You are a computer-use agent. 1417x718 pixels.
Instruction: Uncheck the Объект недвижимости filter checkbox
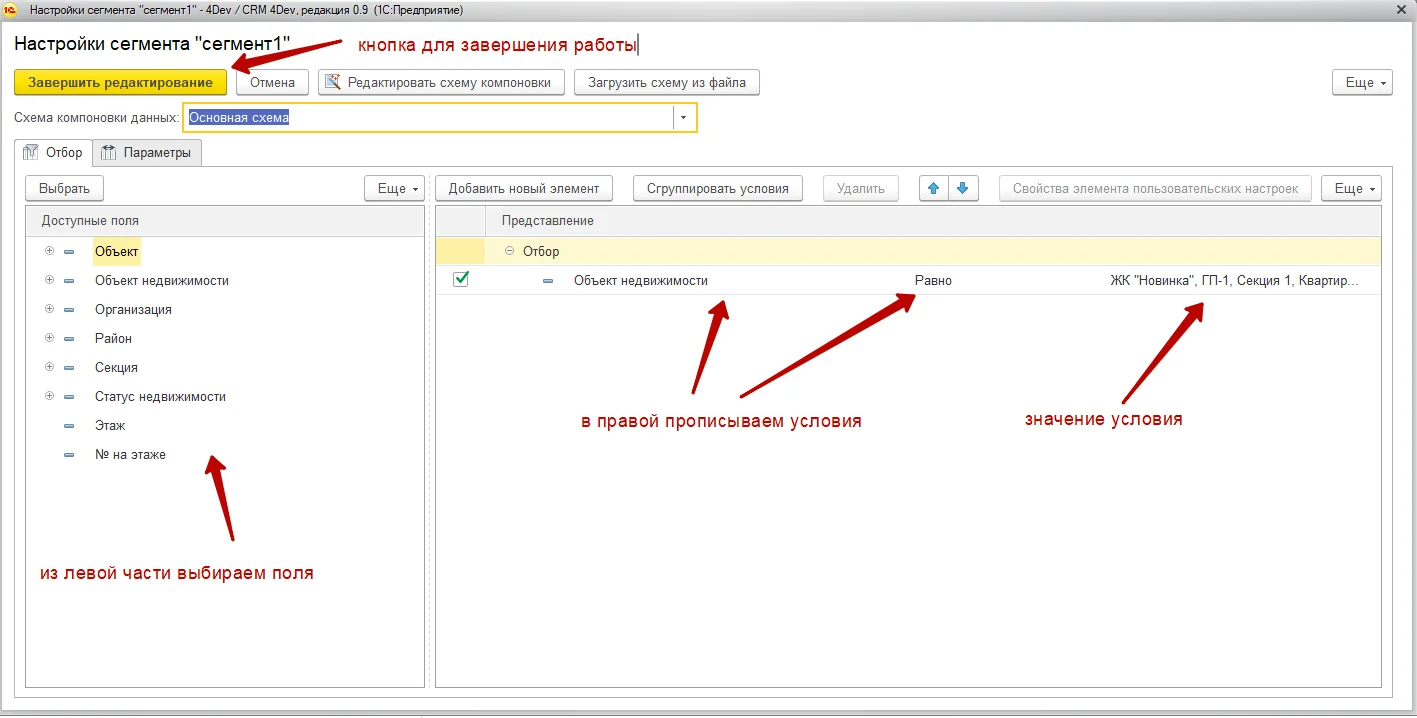[461, 280]
